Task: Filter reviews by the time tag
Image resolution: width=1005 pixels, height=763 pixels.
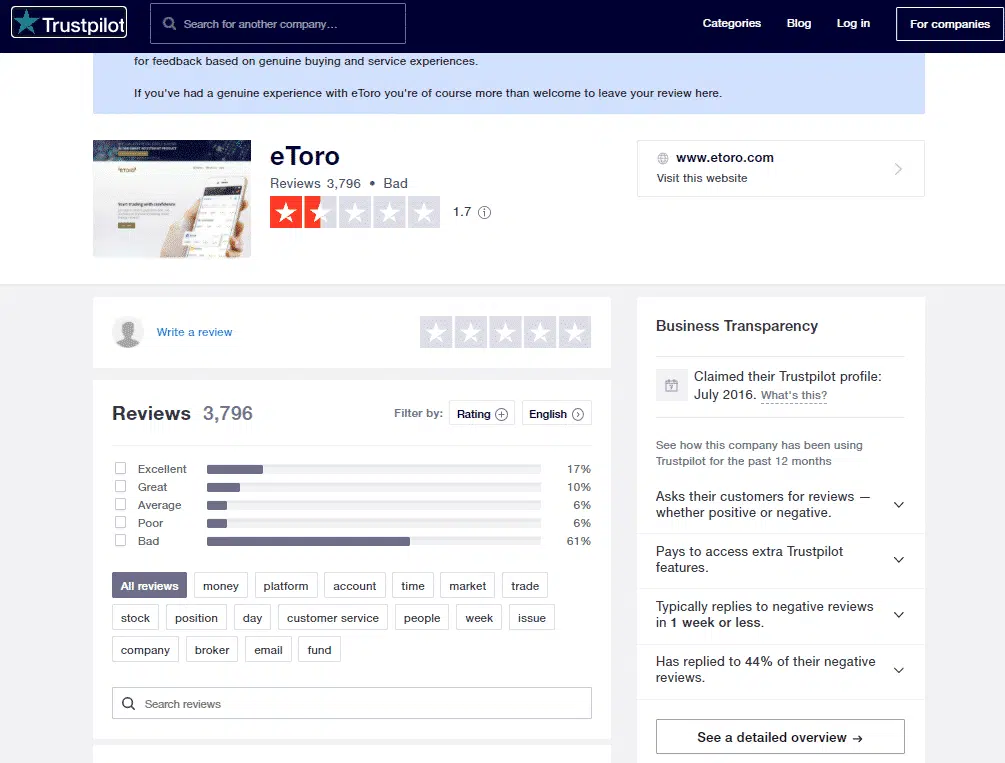Action: [x=413, y=585]
